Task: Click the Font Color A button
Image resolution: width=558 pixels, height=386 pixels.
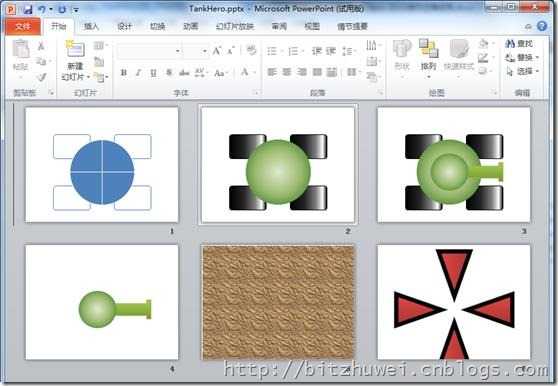Action: pos(245,73)
